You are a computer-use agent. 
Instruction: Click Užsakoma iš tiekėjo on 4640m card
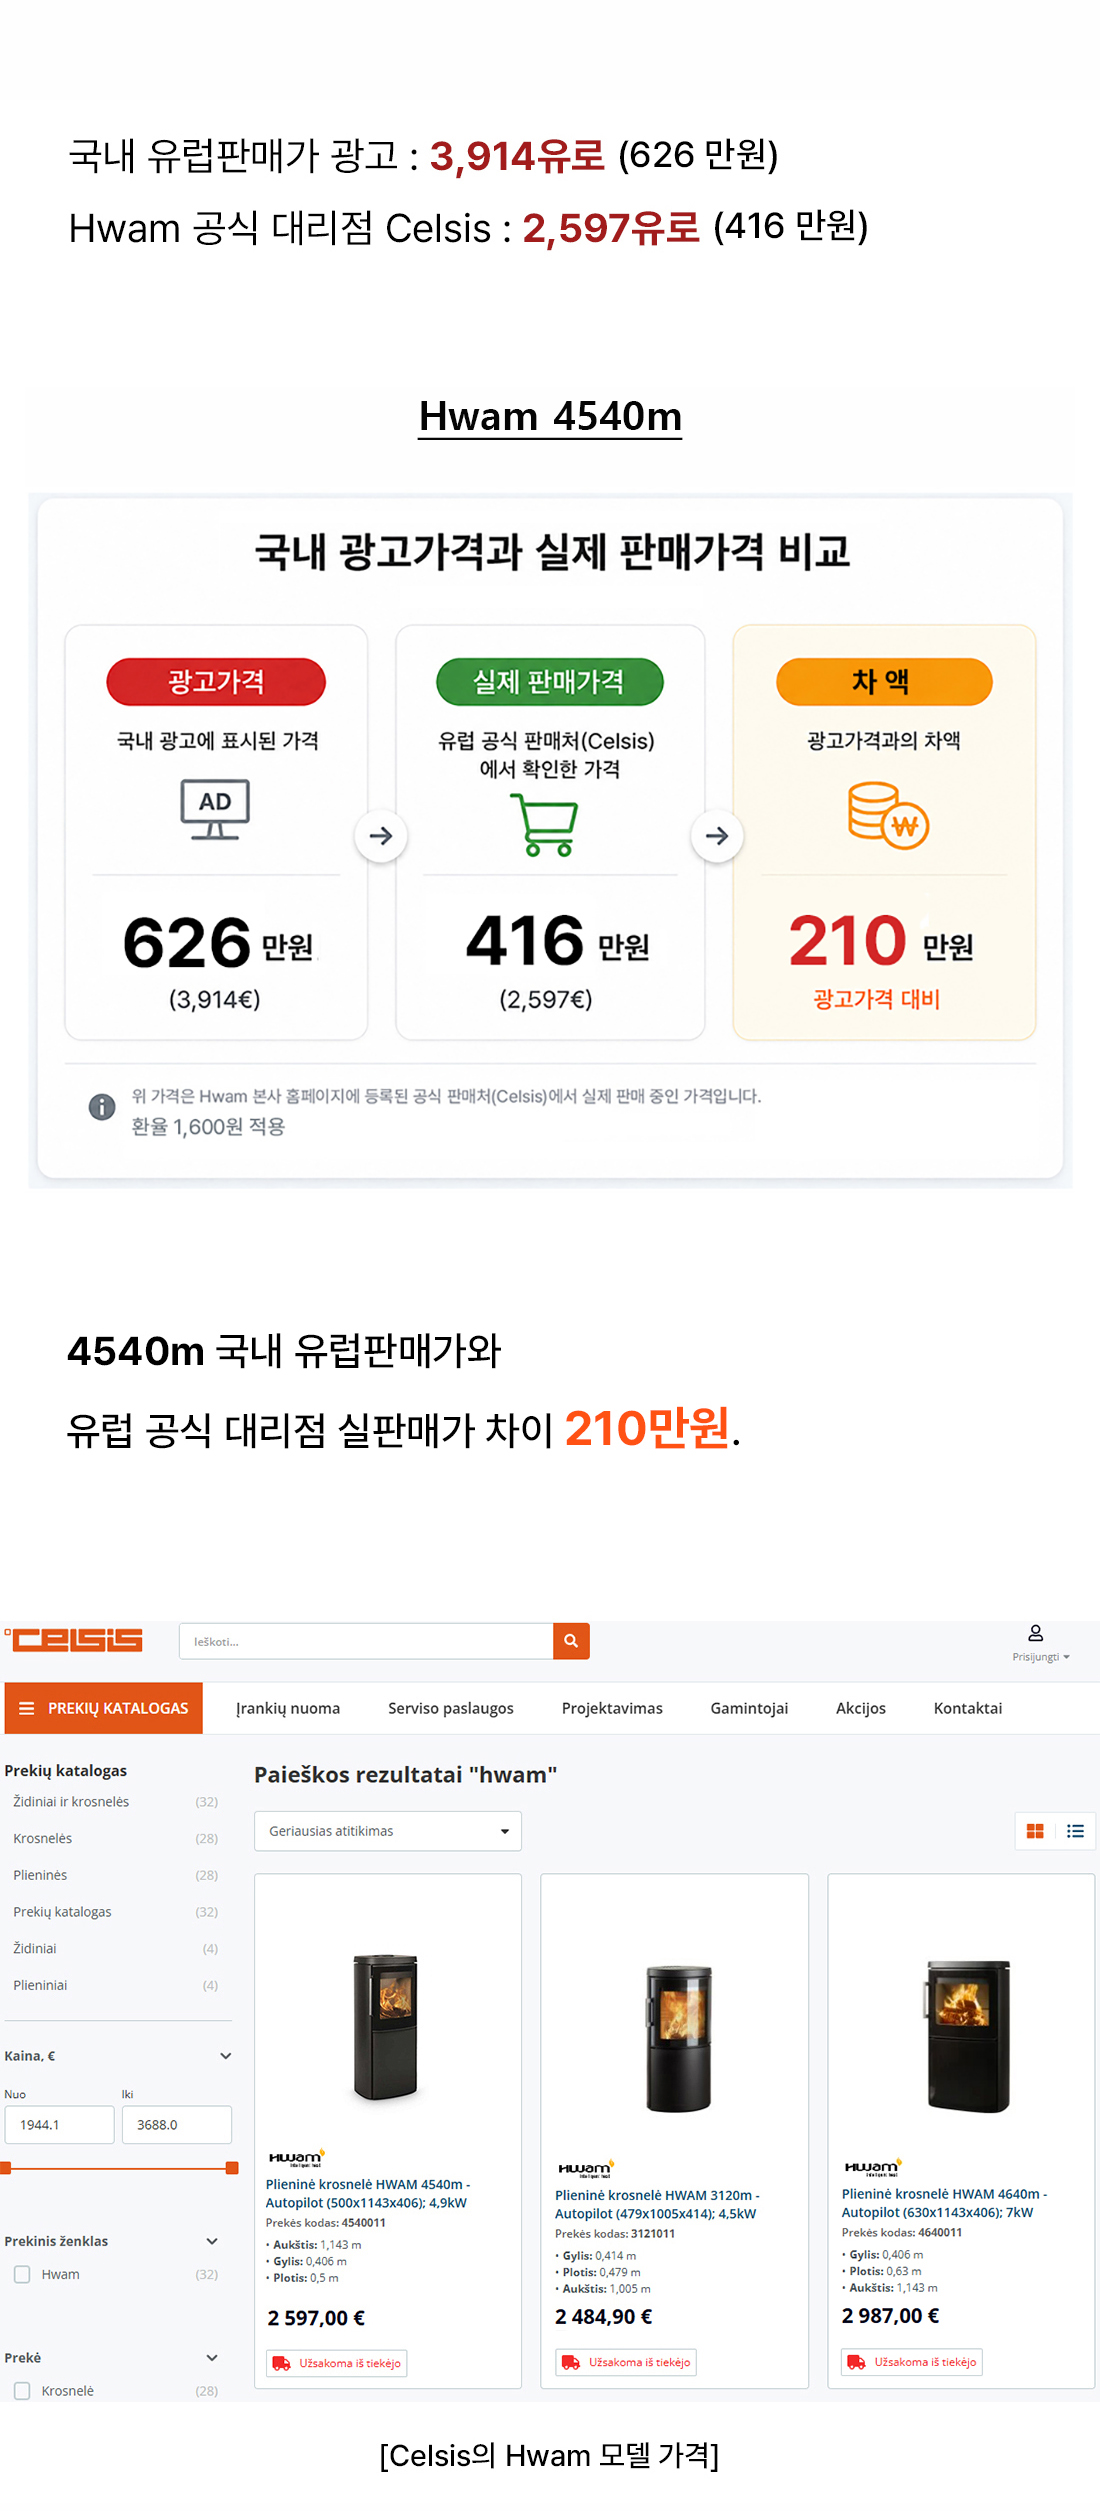(912, 2362)
